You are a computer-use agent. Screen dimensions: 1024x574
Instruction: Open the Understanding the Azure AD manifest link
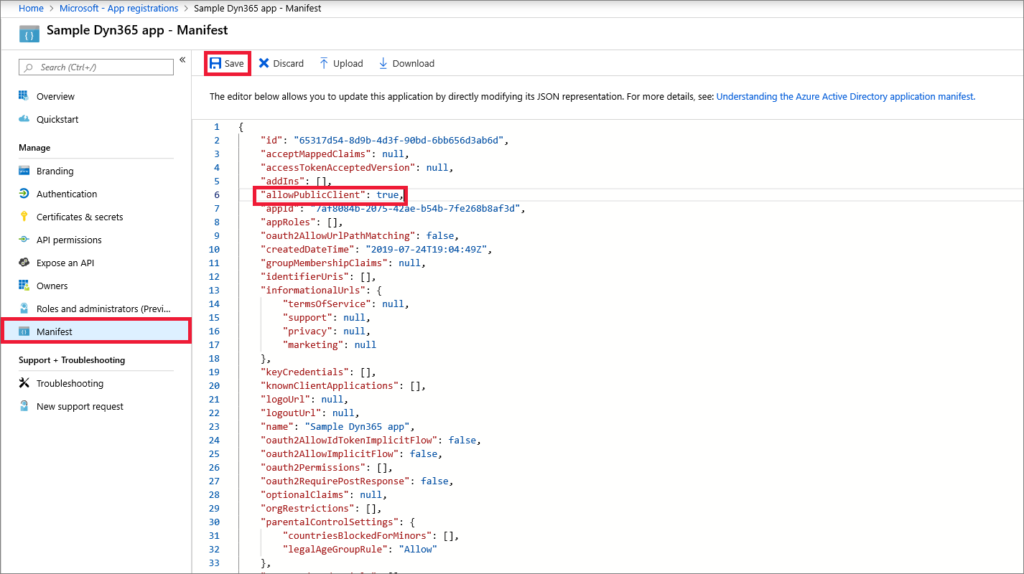845,97
